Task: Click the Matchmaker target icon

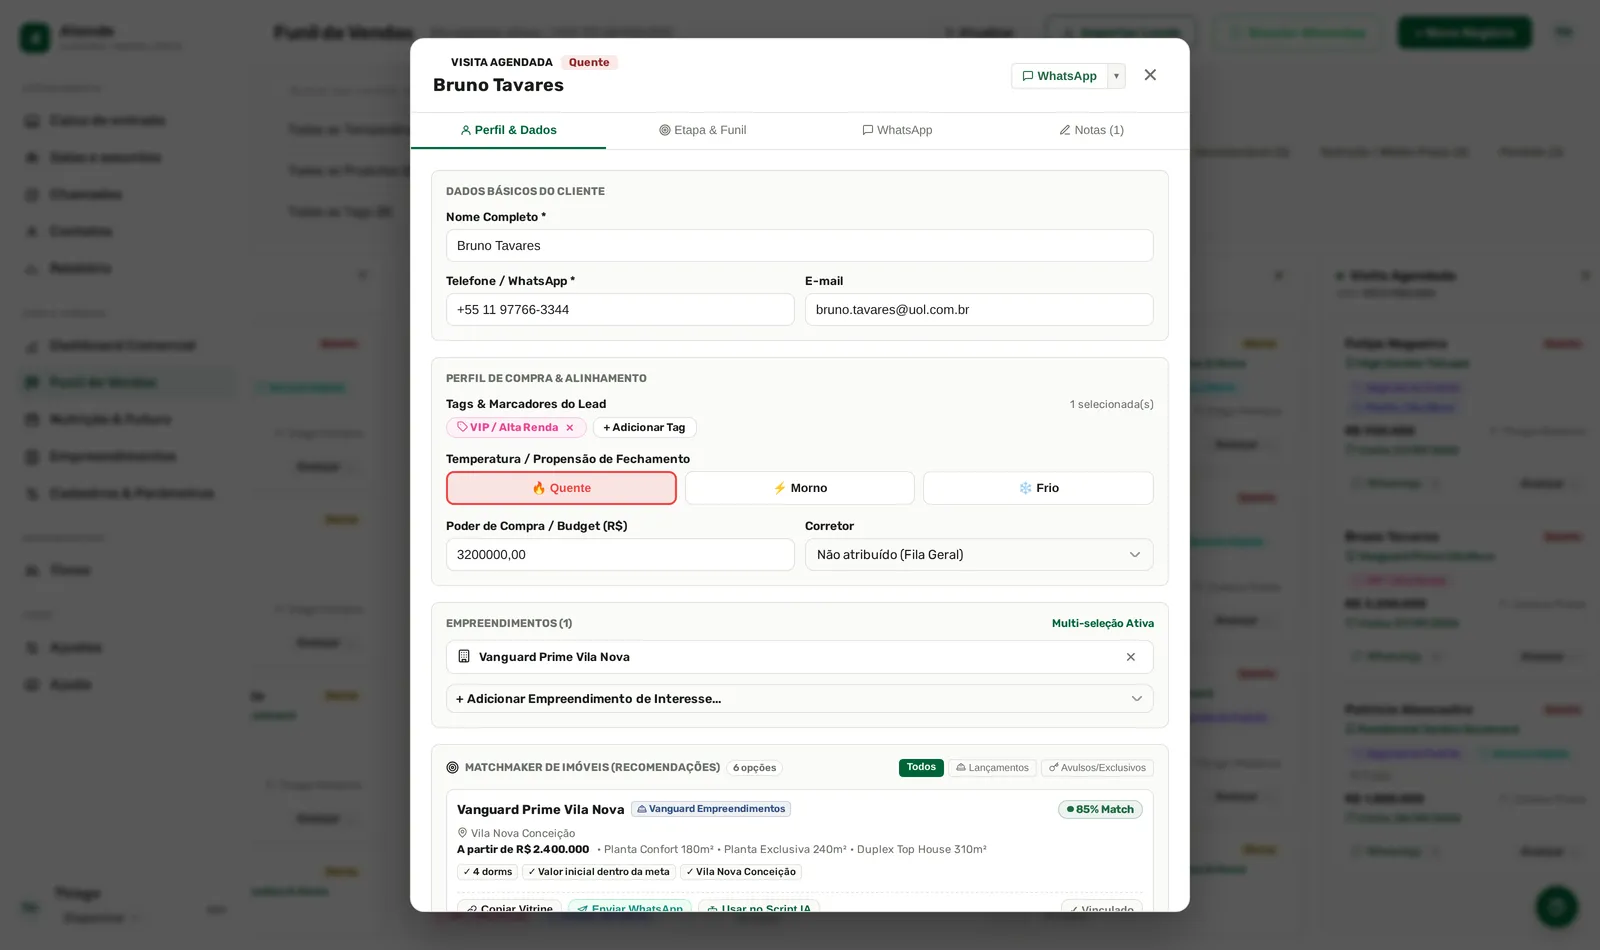Action: pyautogui.click(x=452, y=768)
